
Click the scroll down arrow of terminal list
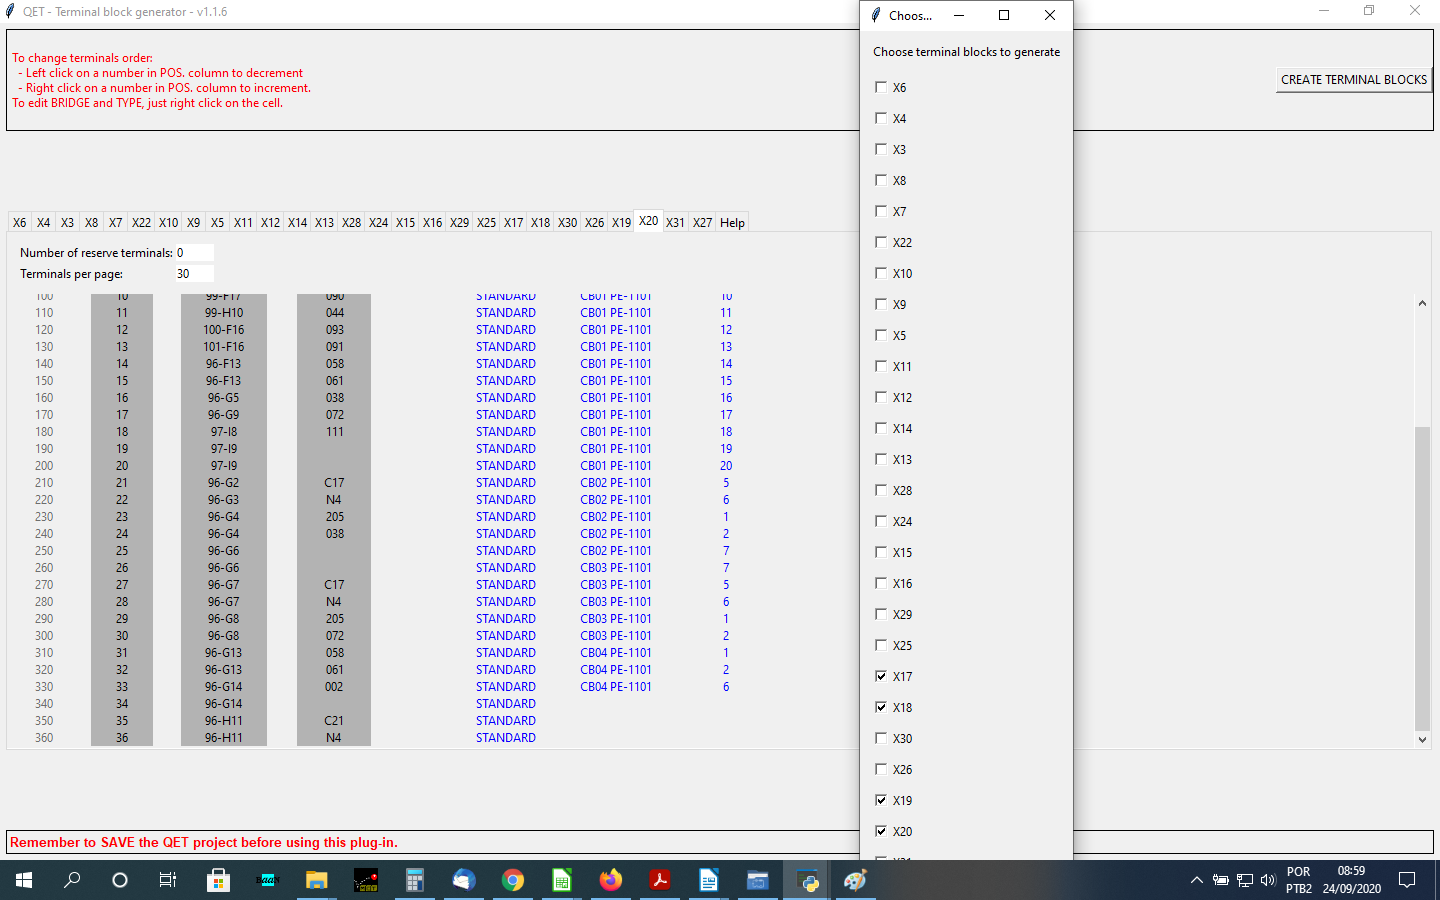[x=1422, y=740]
